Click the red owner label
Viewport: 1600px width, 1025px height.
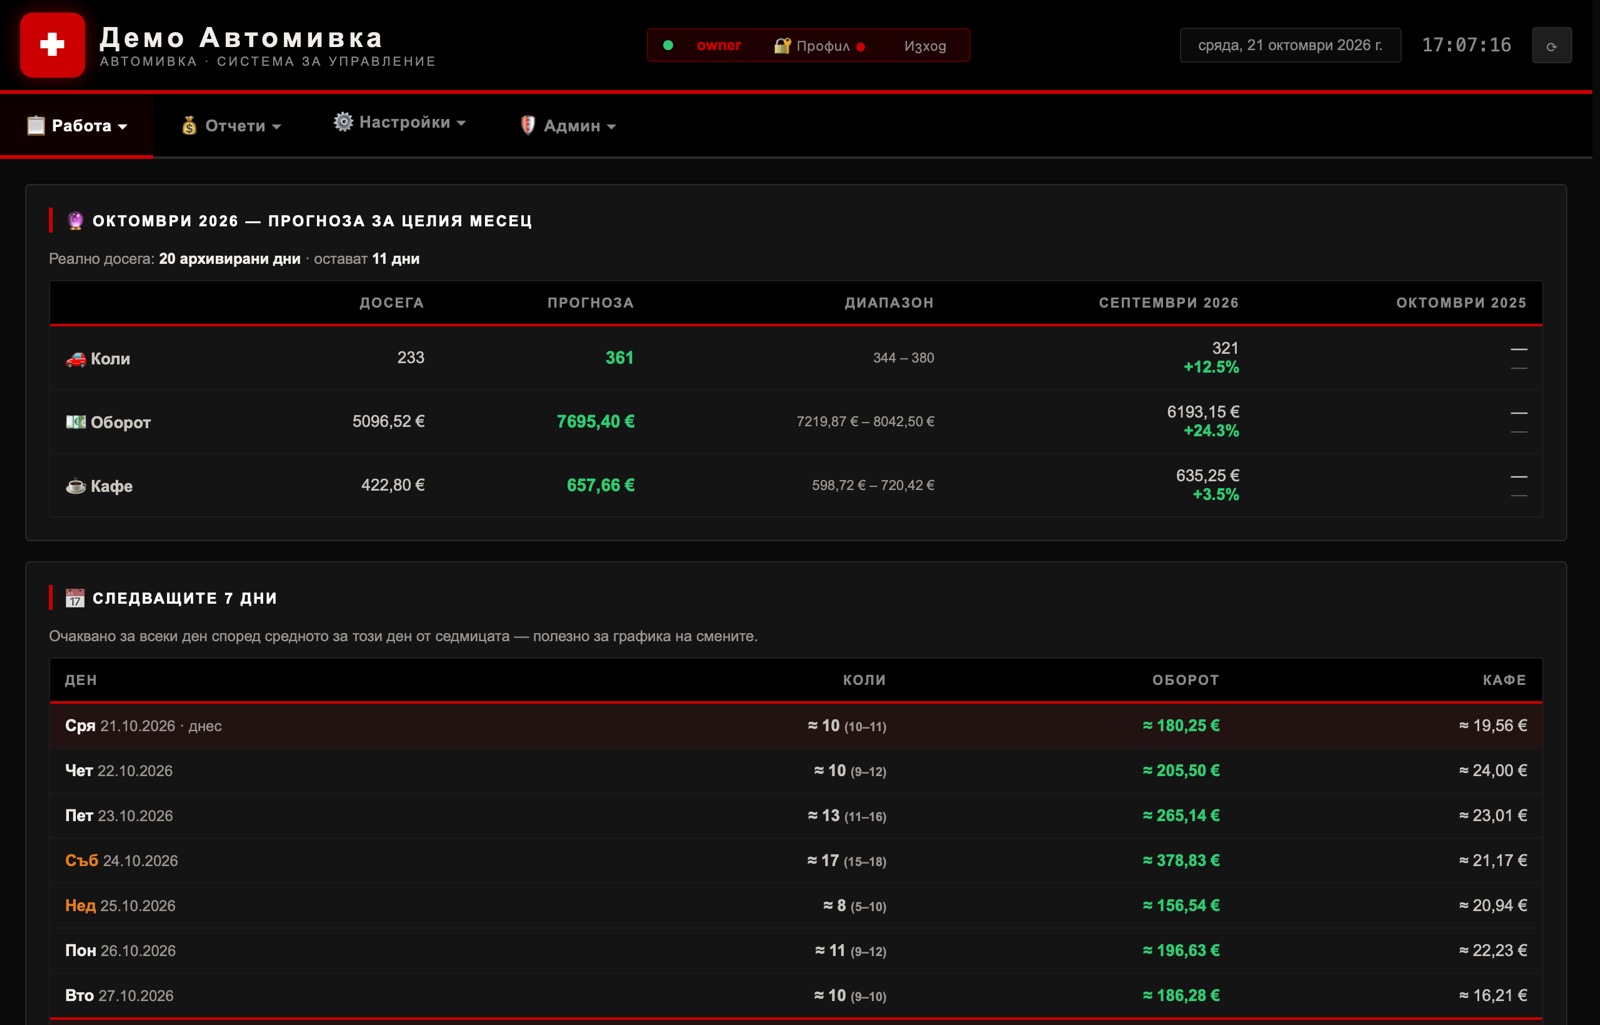(x=719, y=45)
